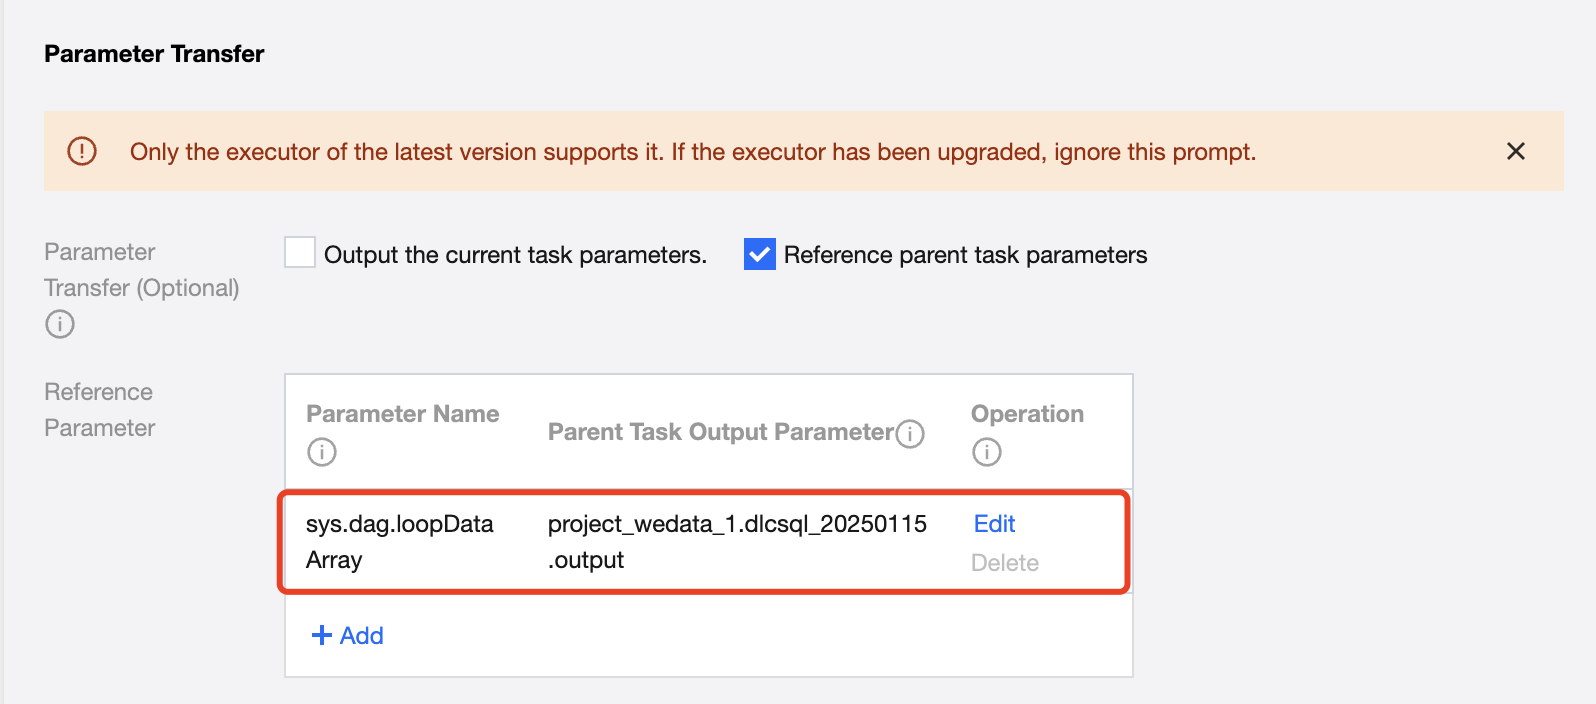
Task: Add a new reference parameter
Action: point(348,636)
